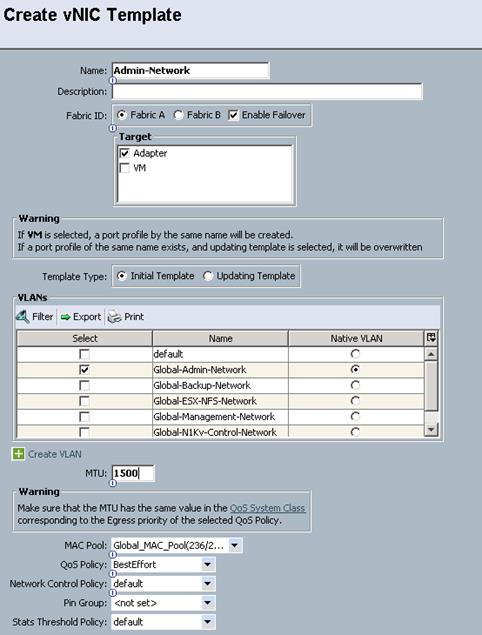Click the Print printer icon
Screen dimensions: 482x635
tap(114, 317)
